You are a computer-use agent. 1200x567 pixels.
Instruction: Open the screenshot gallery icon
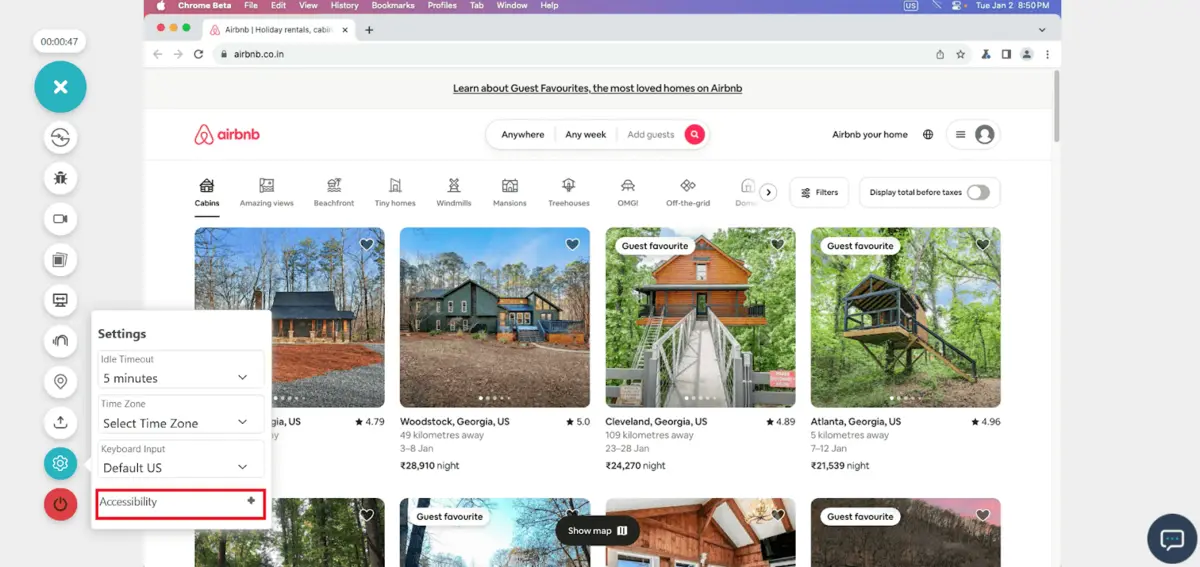tap(60, 260)
